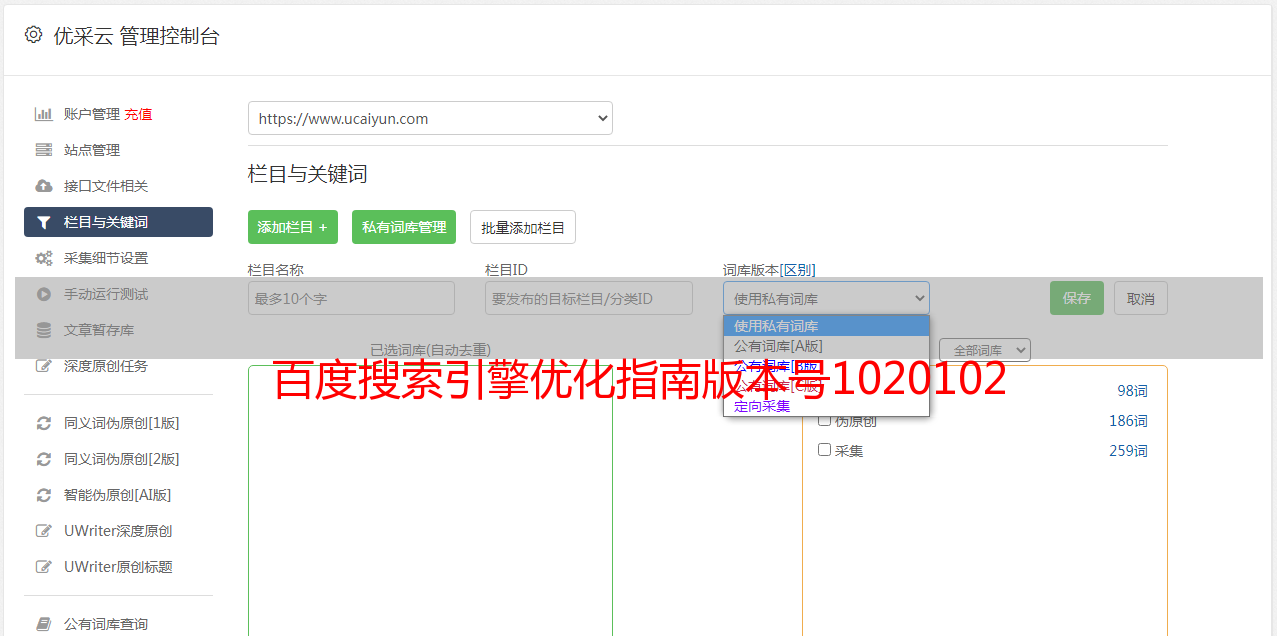Collapse the 词库版本 select box
Image resolution: width=1277 pixels, height=636 pixels.
coord(826,298)
